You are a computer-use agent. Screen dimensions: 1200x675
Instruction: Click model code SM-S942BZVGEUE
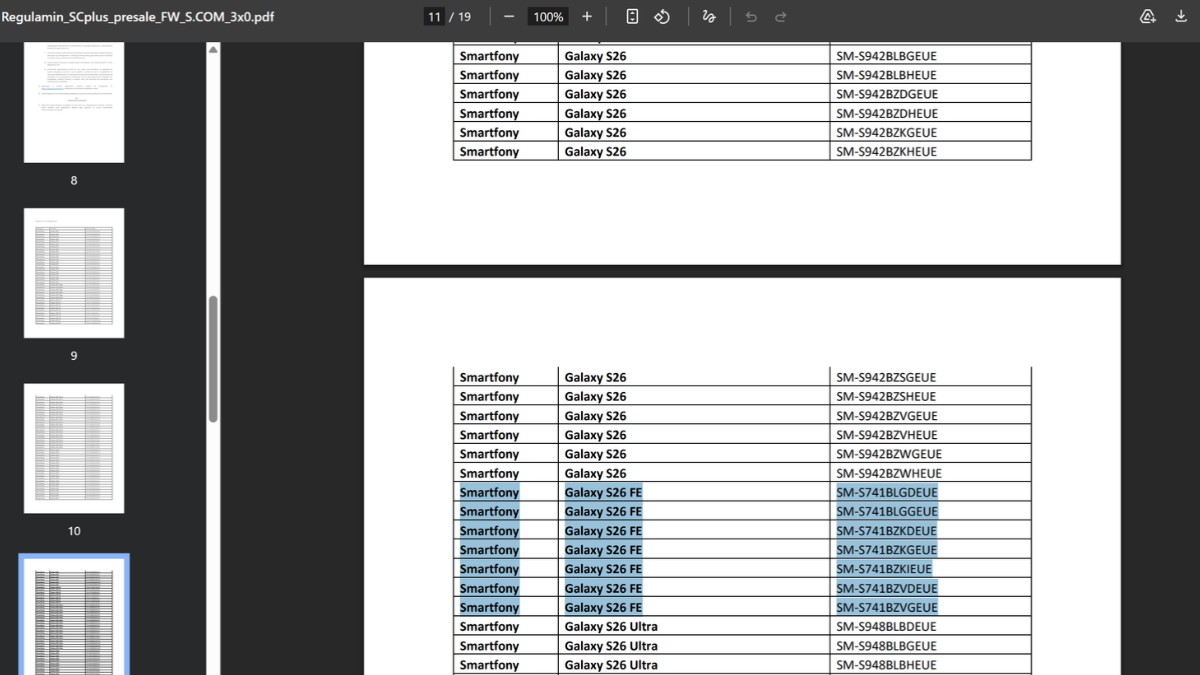point(886,416)
